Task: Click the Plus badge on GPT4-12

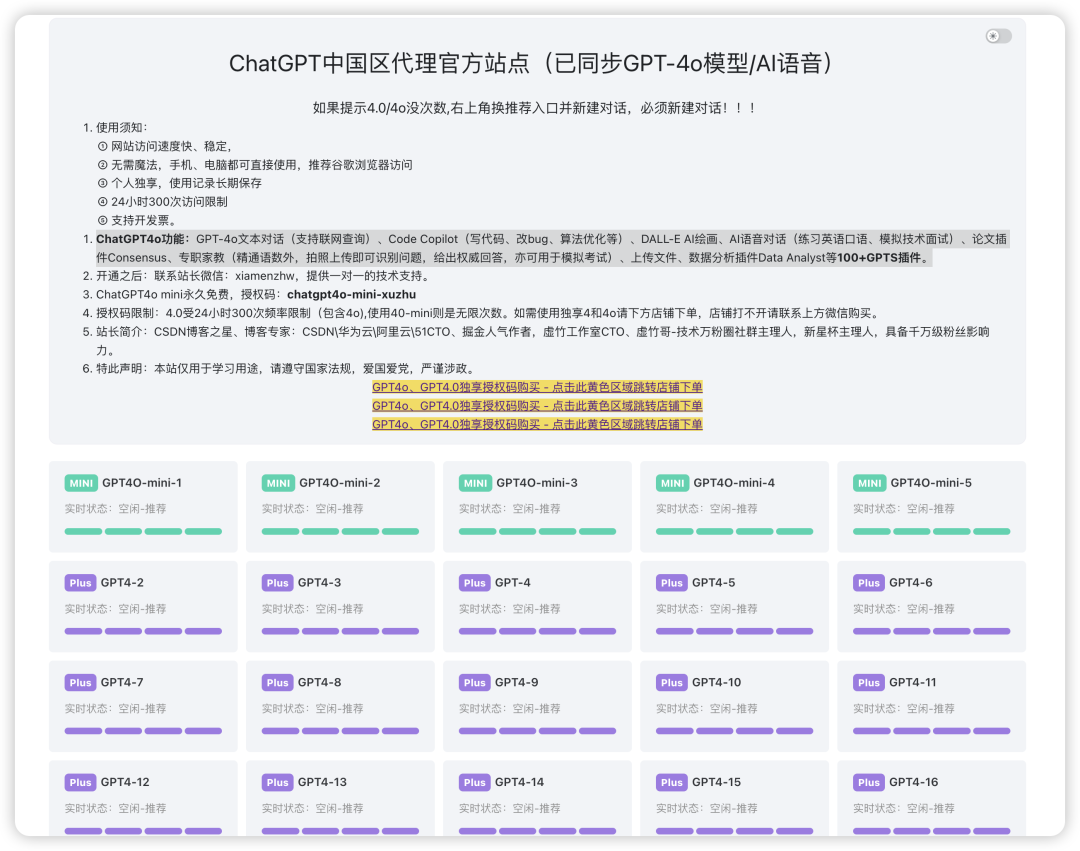Action: [x=80, y=783]
